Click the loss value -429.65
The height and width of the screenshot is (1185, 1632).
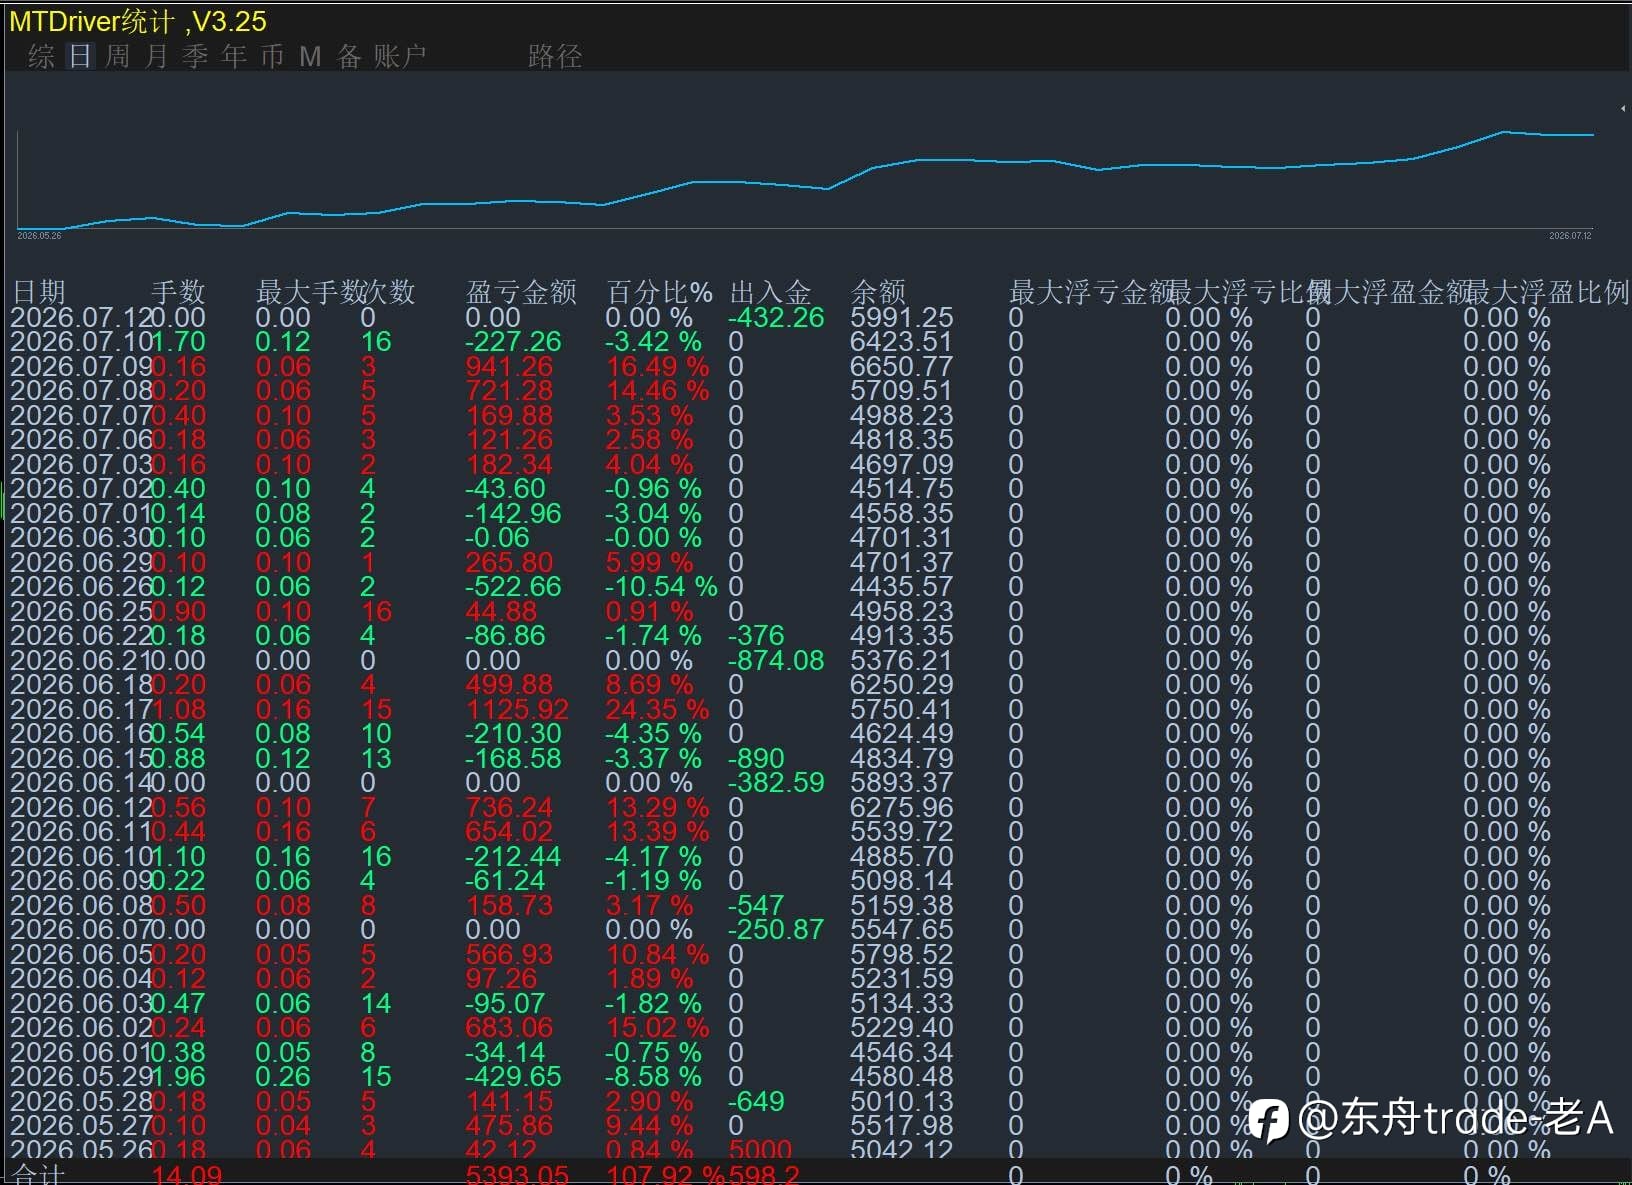pos(513,1076)
